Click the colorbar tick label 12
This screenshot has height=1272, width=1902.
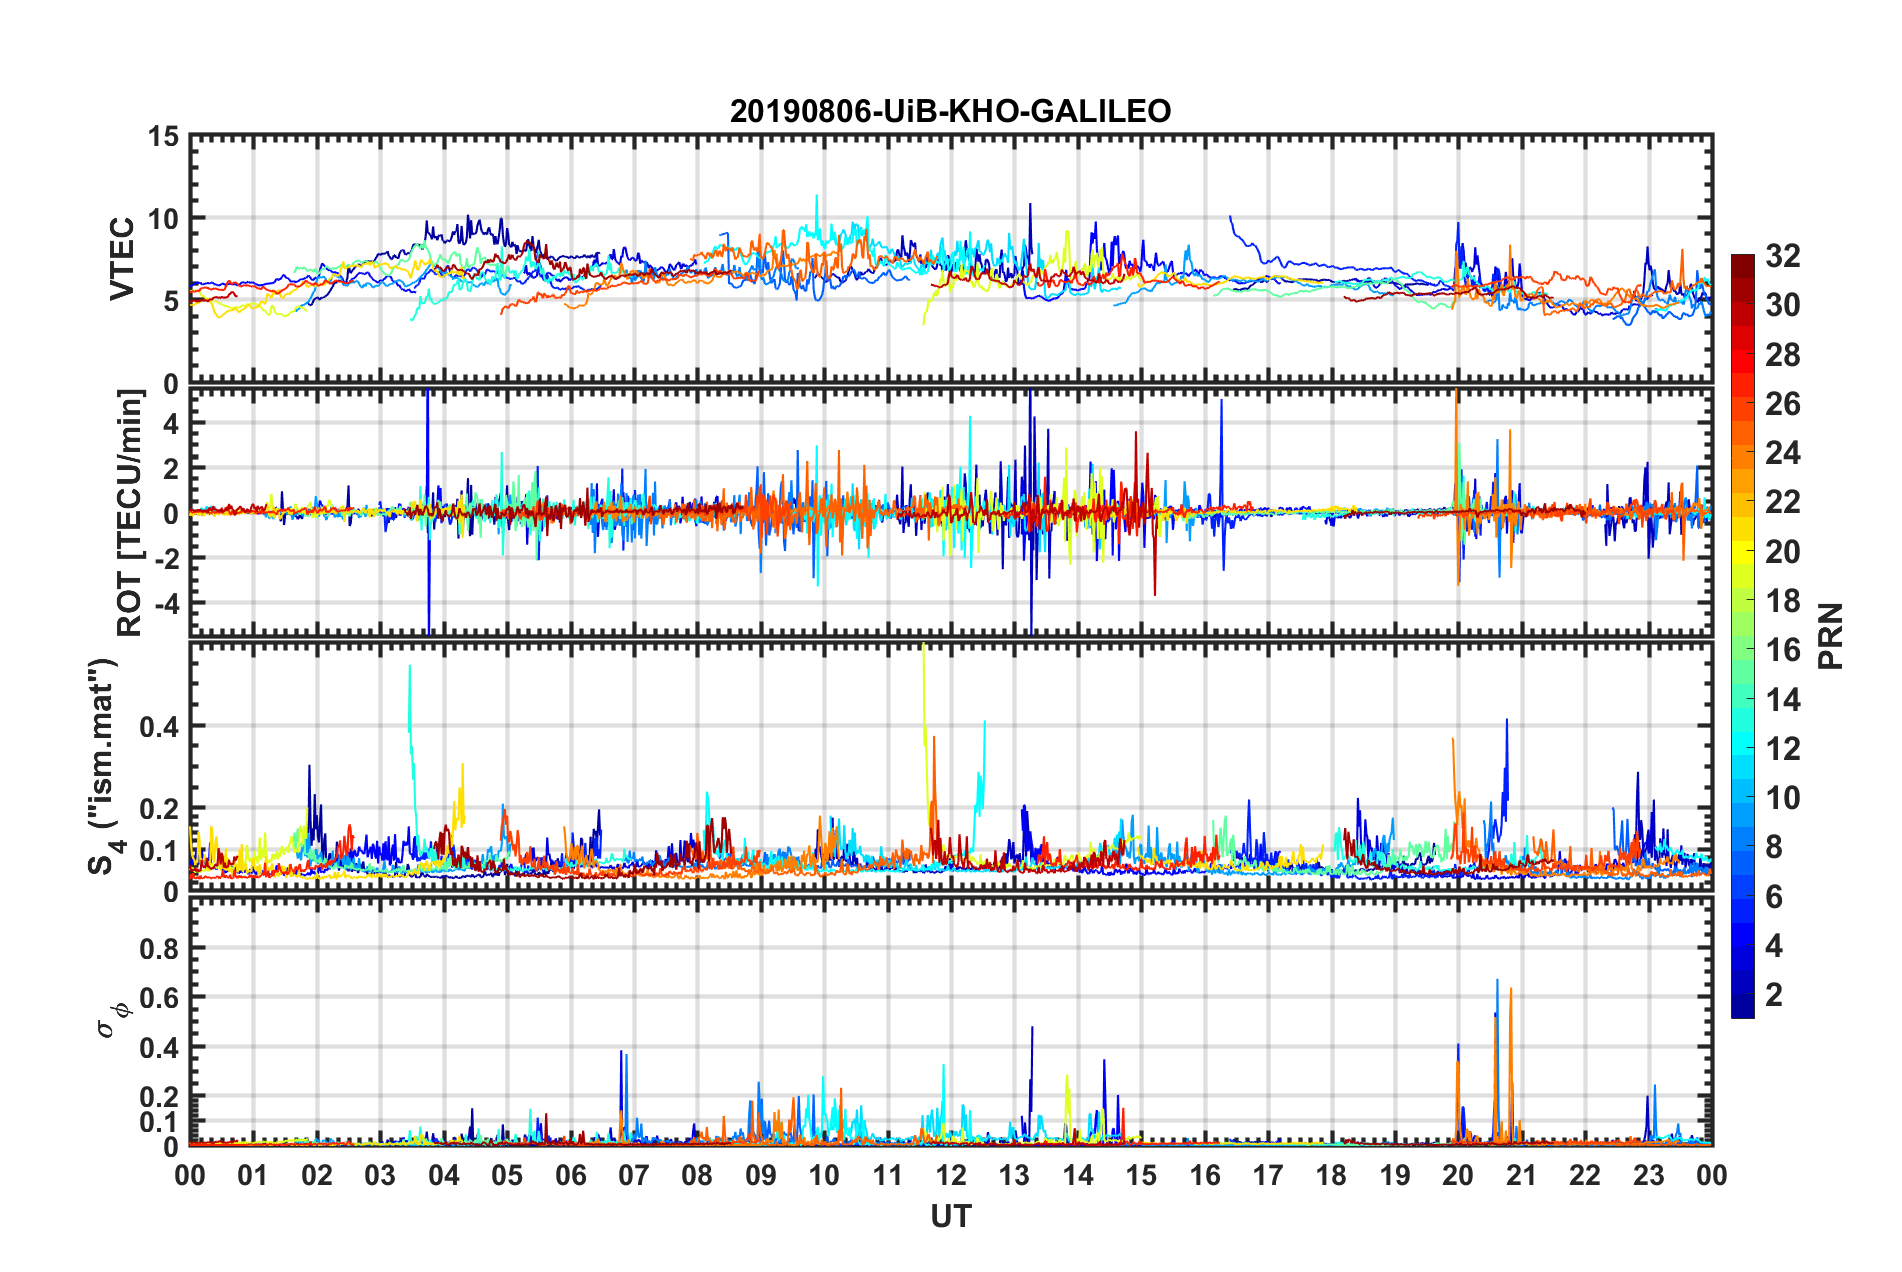click(x=1782, y=749)
